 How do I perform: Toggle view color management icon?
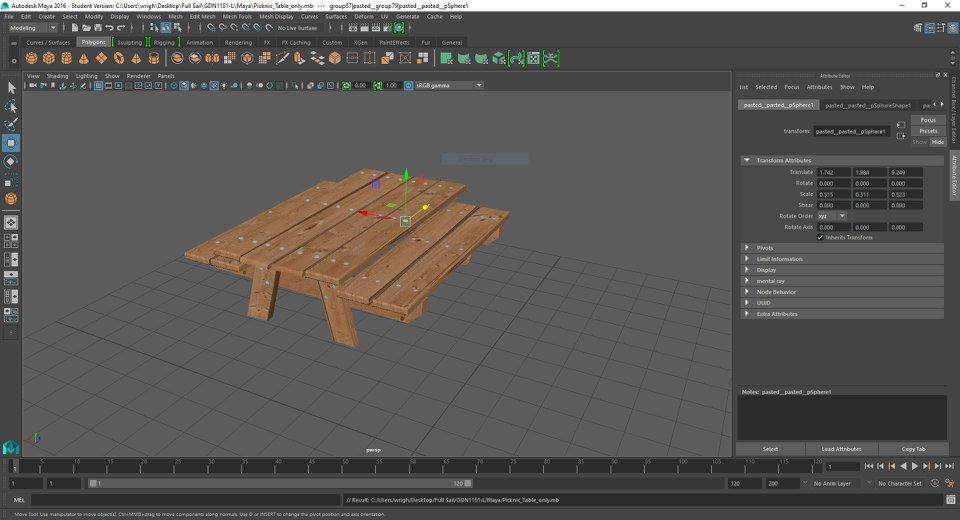[x=408, y=86]
